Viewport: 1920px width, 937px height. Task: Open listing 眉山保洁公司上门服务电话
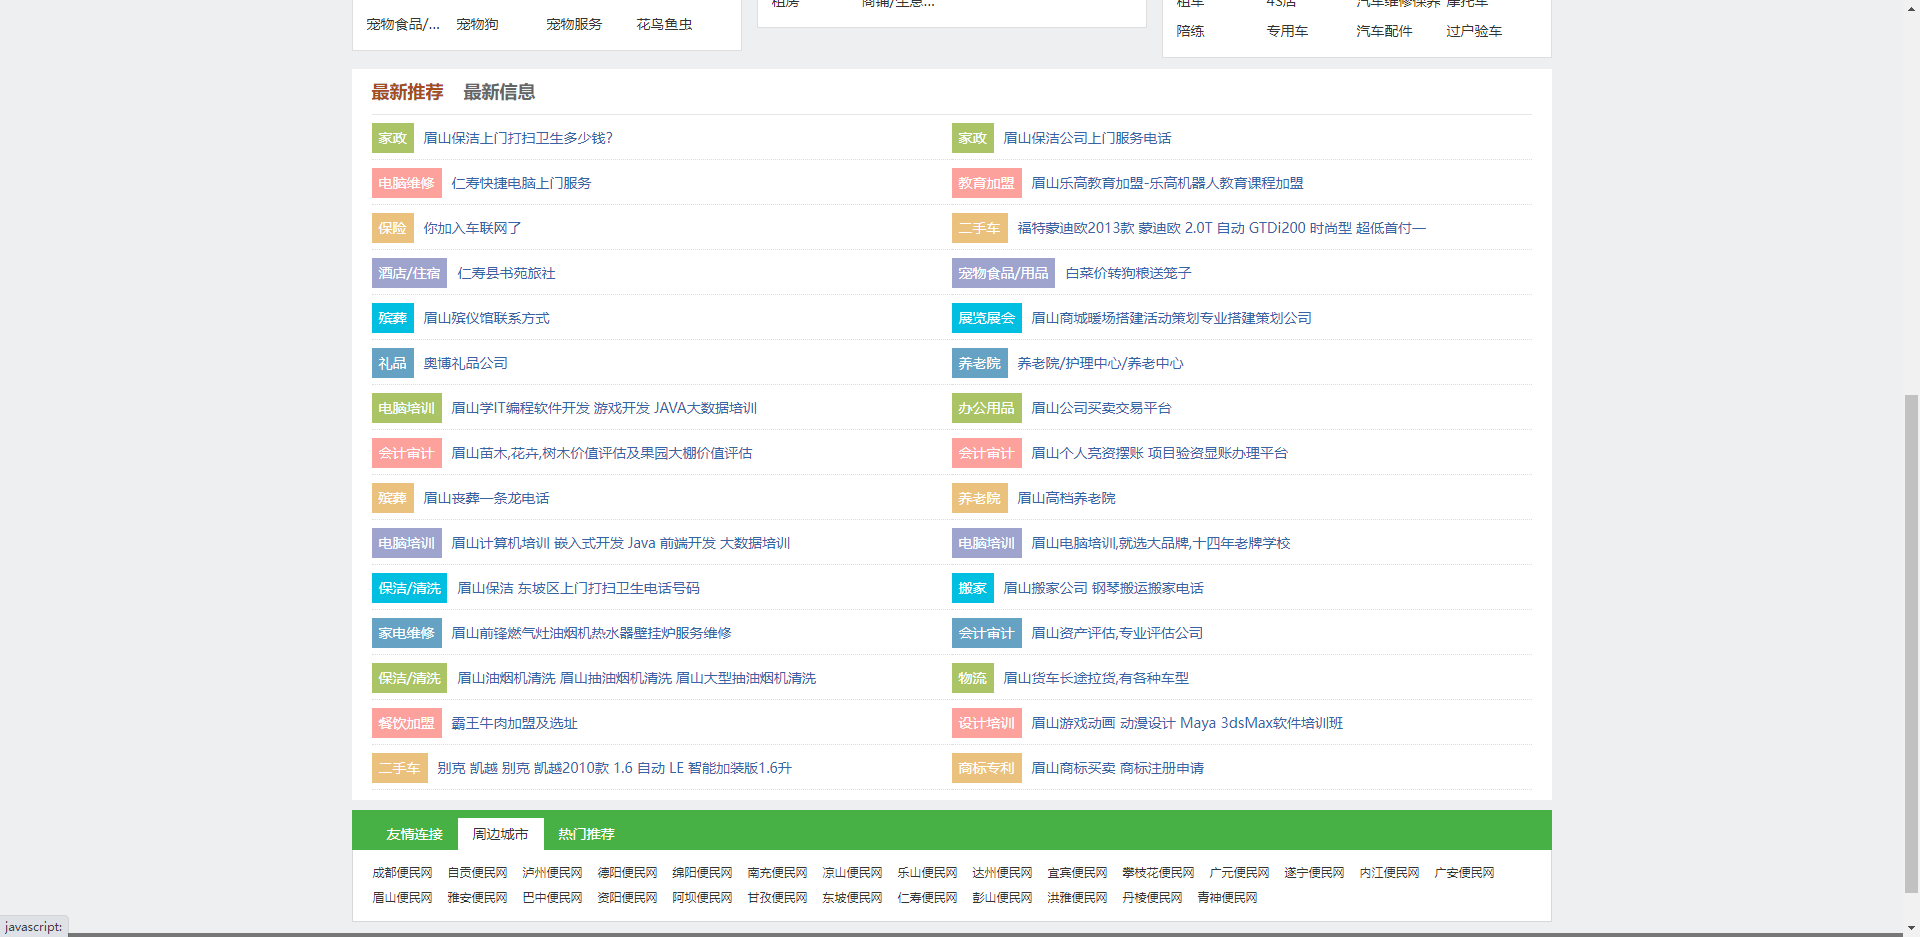tap(1087, 138)
